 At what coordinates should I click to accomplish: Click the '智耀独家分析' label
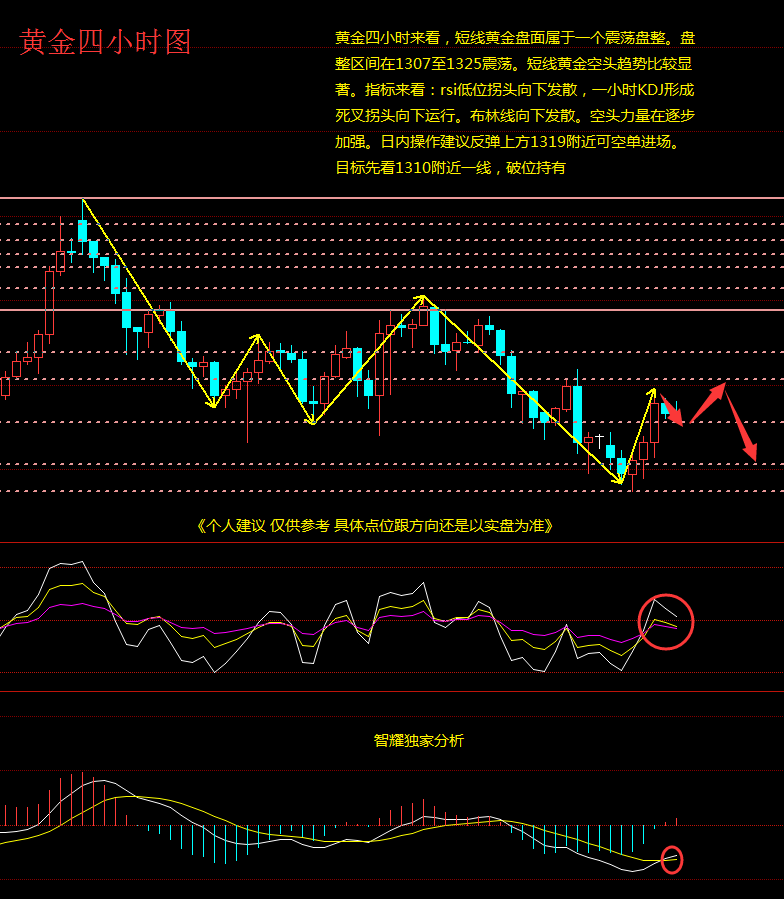[419, 741]
